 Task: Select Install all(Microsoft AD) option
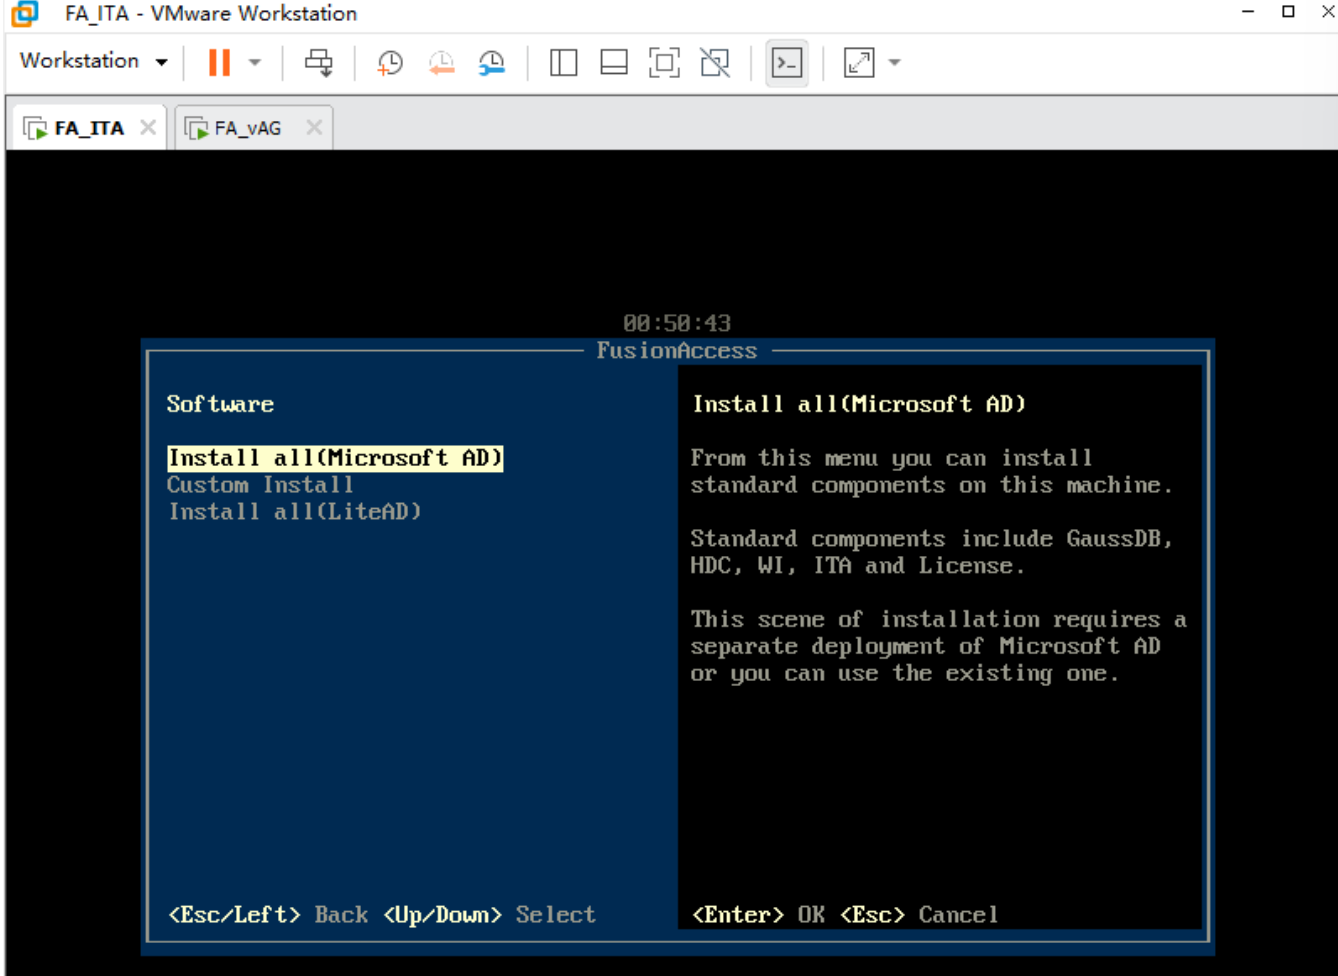coord(335,458)
